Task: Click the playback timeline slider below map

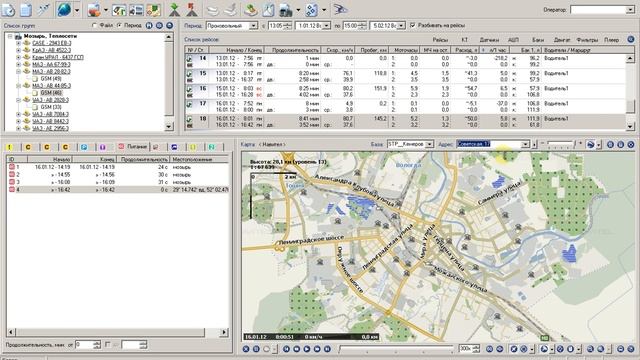Action: click(x=396, y=349)
